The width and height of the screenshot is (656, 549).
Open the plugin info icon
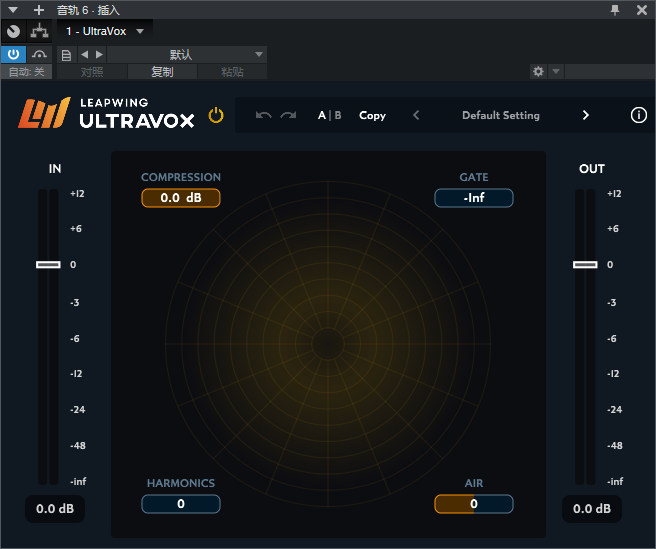pos(638,115)
